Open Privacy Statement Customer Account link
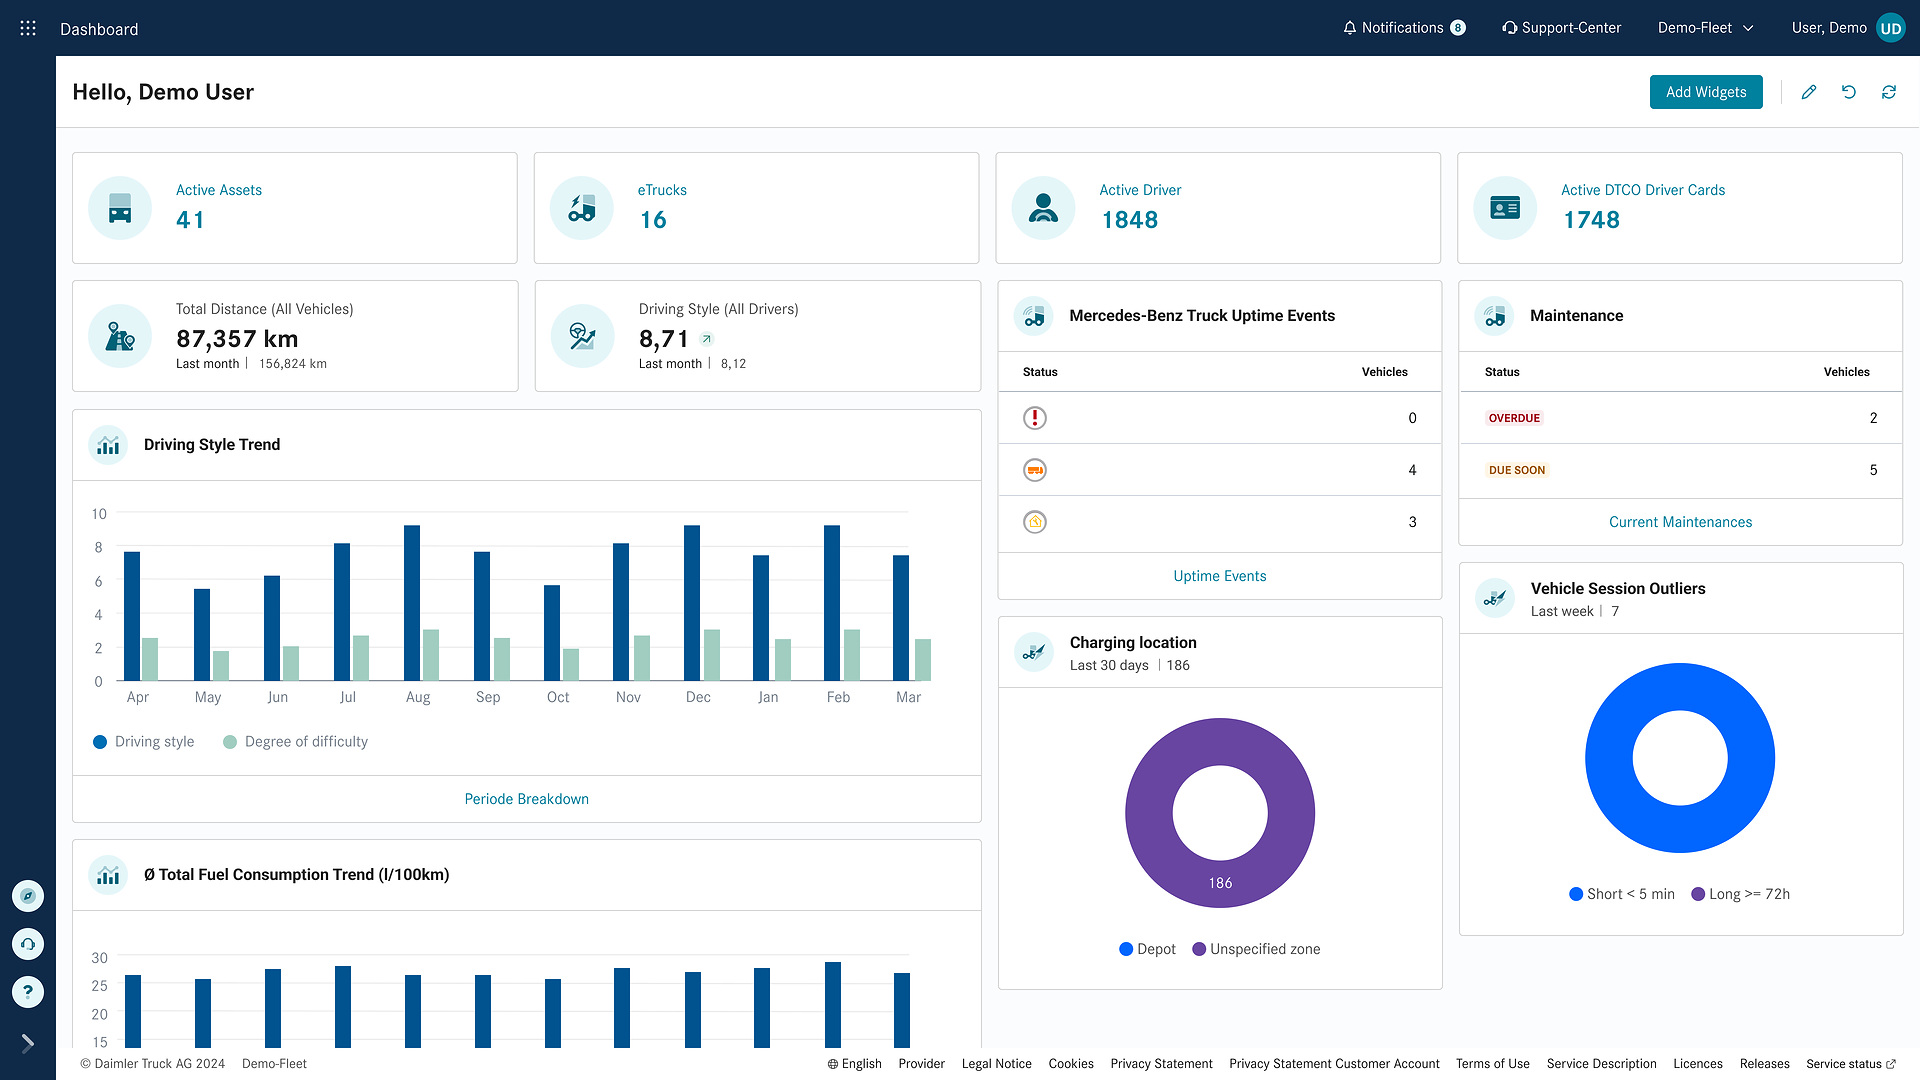The image size is (1920, 1080). [1335, 1064]
